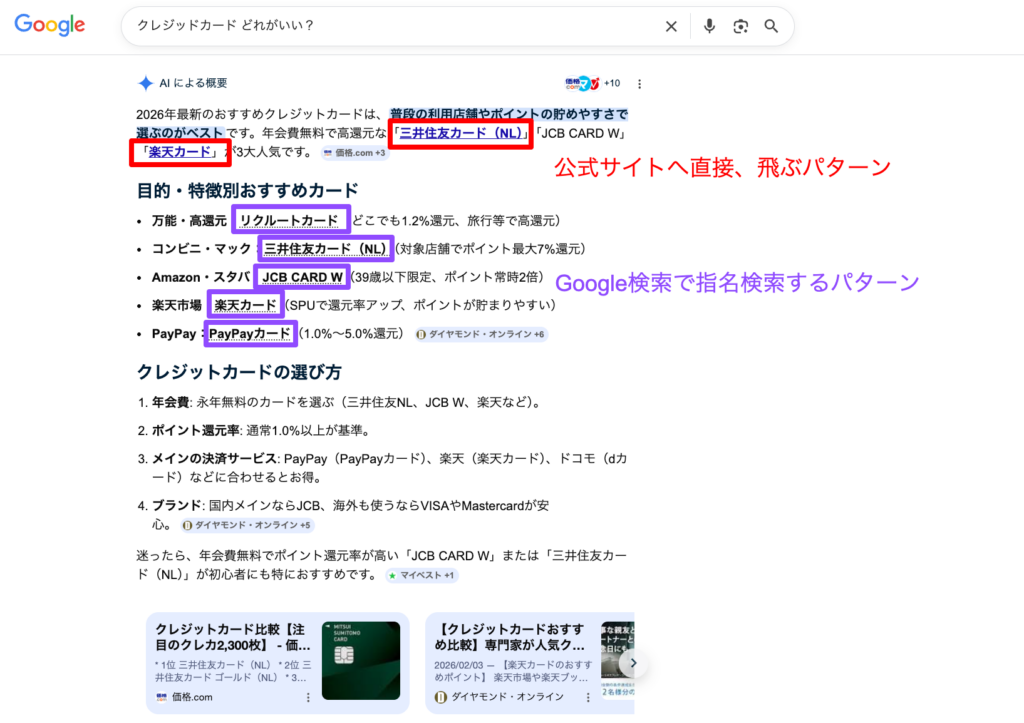
Task: Click JCB CARD W link in Amazon・スタバ row
Action: pyautogui.click(x=302, y=277)
